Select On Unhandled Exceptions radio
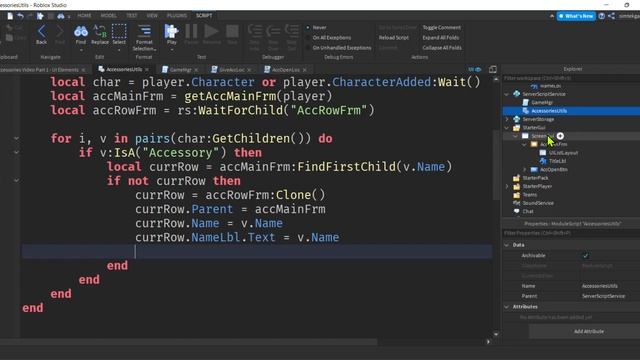This screenshot has width=640, height=360. coord(308,48)
